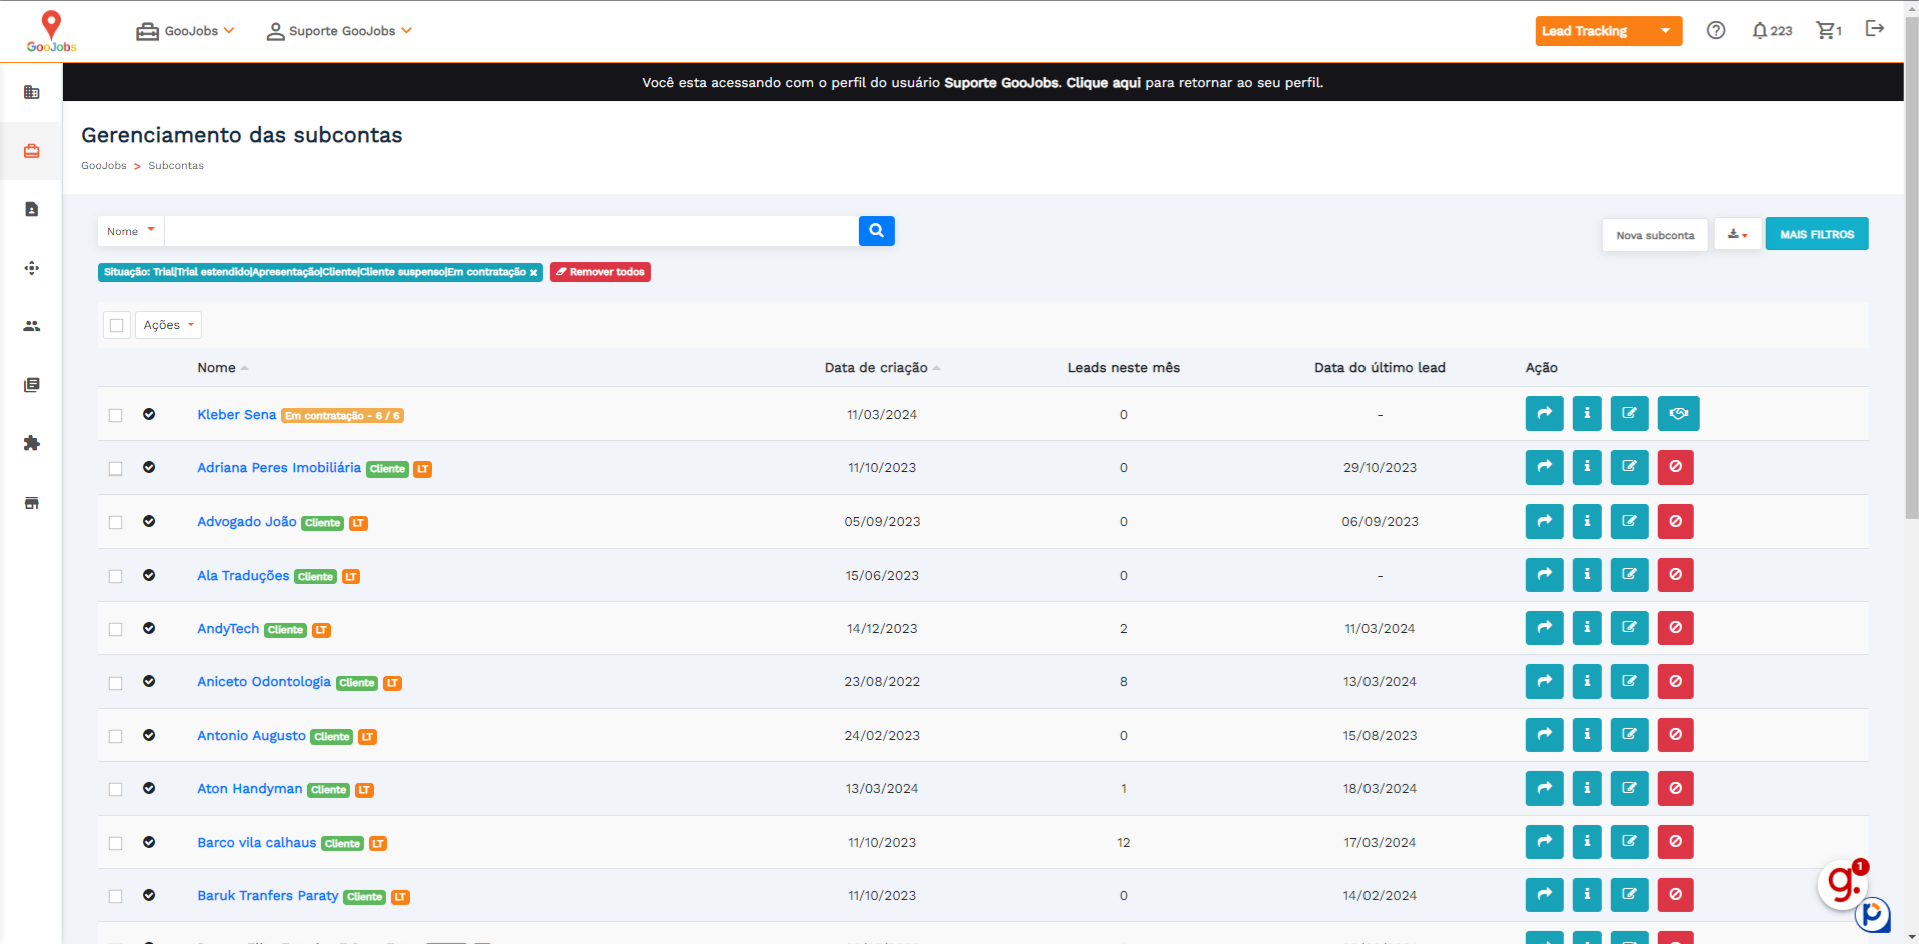
Task: Click Remover todos filters button
Action: point(600,272)
